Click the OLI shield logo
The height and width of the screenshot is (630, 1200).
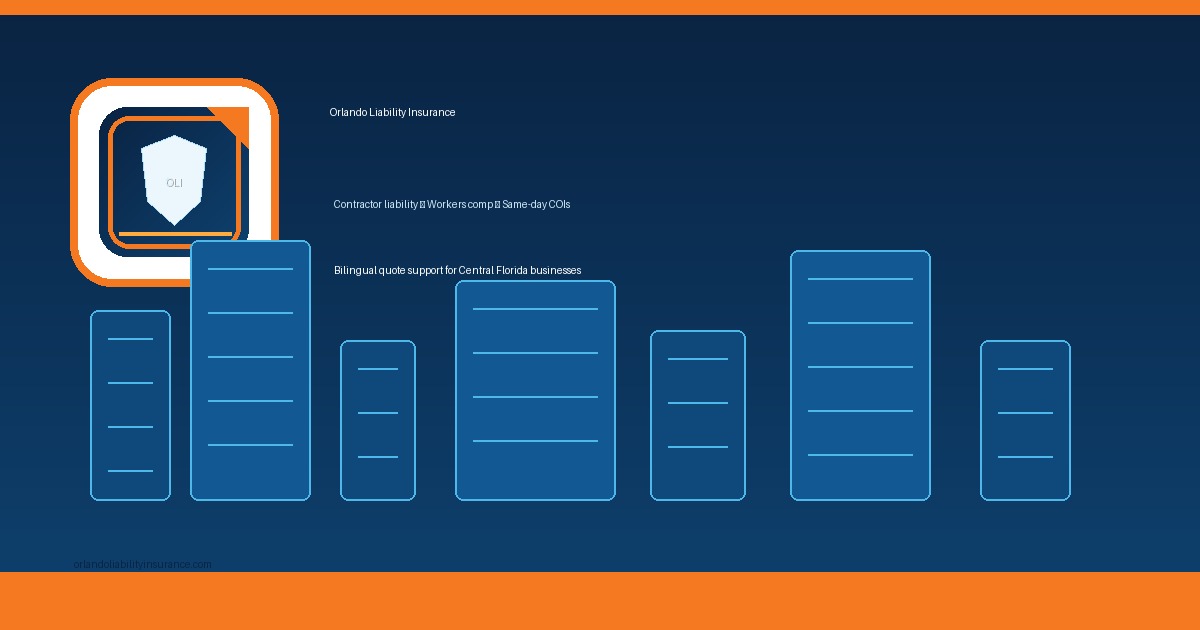click(x=174, y=181)
